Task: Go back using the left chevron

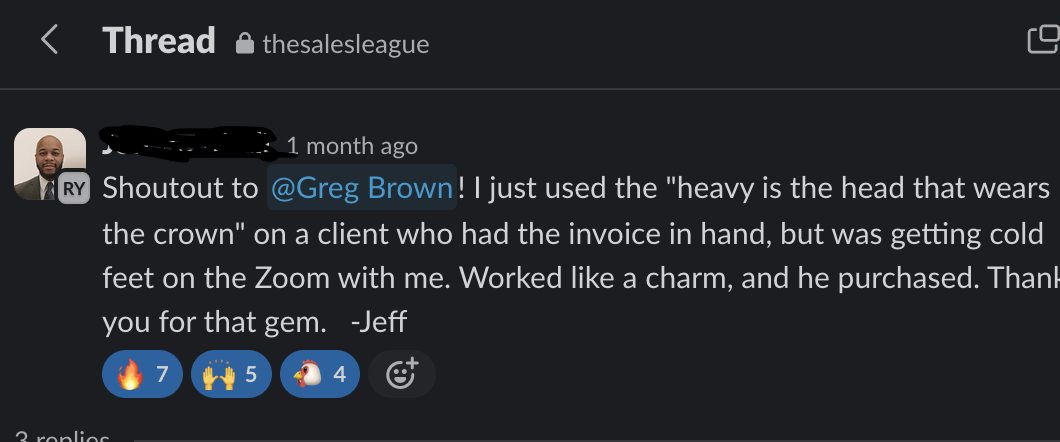Action: [x=49, y=41]
